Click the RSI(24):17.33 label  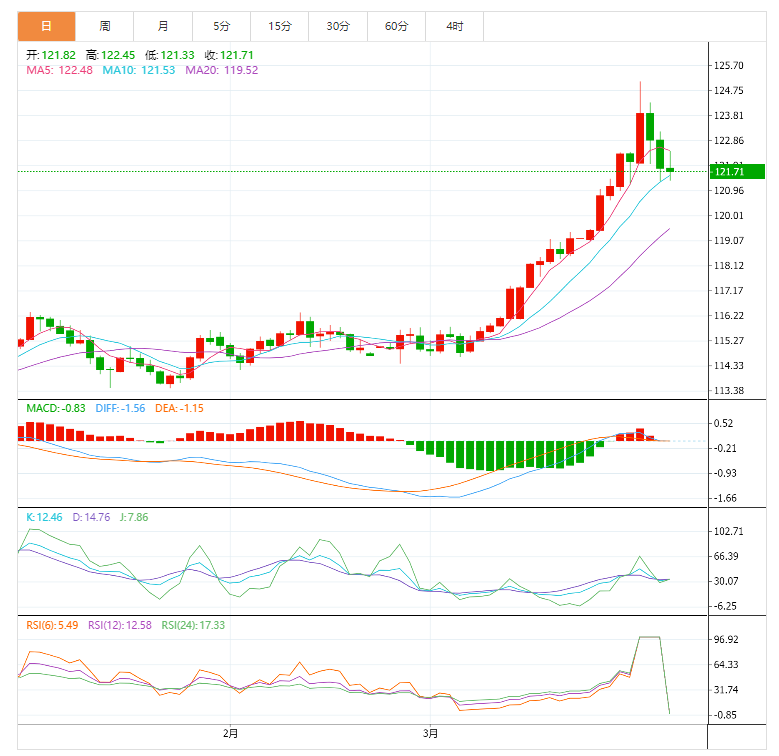(193, 625)
